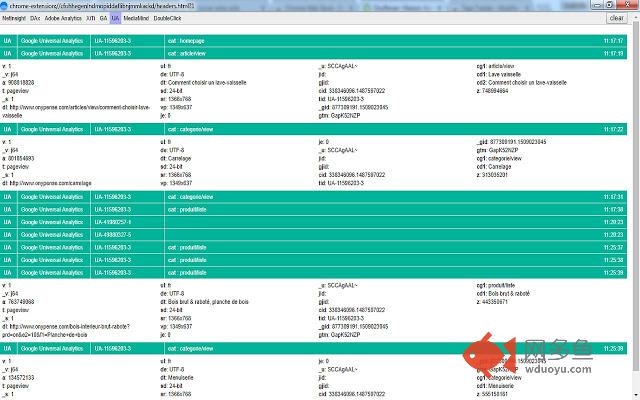The width and height of the screenshot is (640, 400).
Task: Click 'a: 134572133' parameter
Action: (18, 378)
